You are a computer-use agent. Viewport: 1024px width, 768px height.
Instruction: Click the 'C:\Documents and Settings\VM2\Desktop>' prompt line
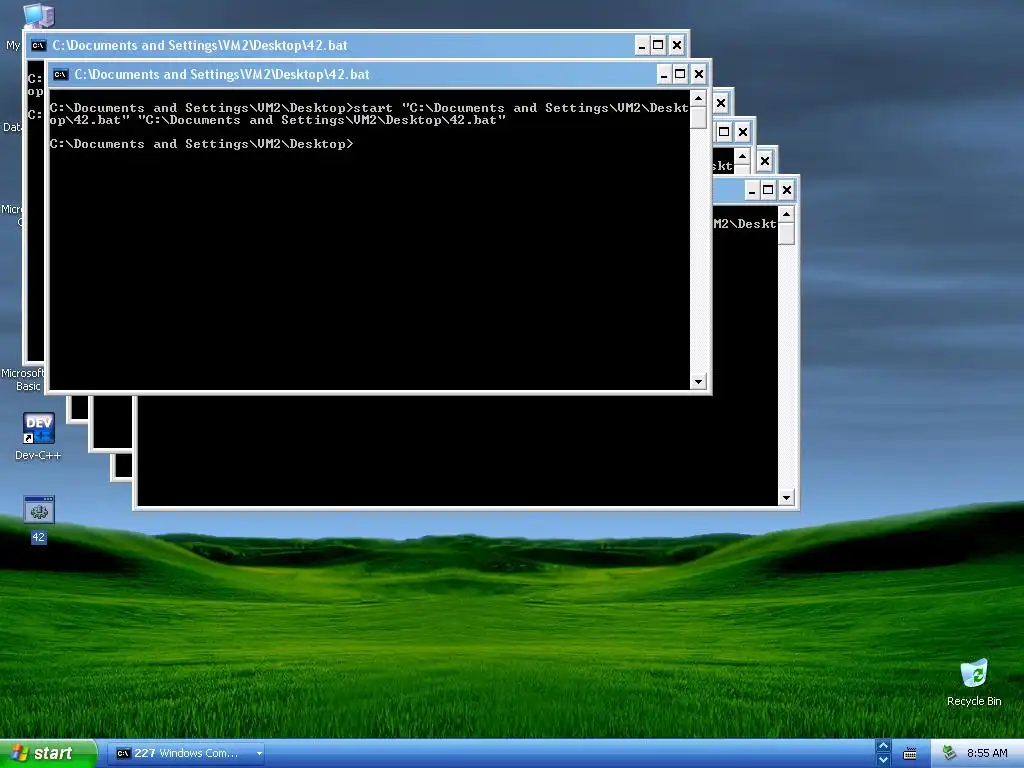[201, 144]
